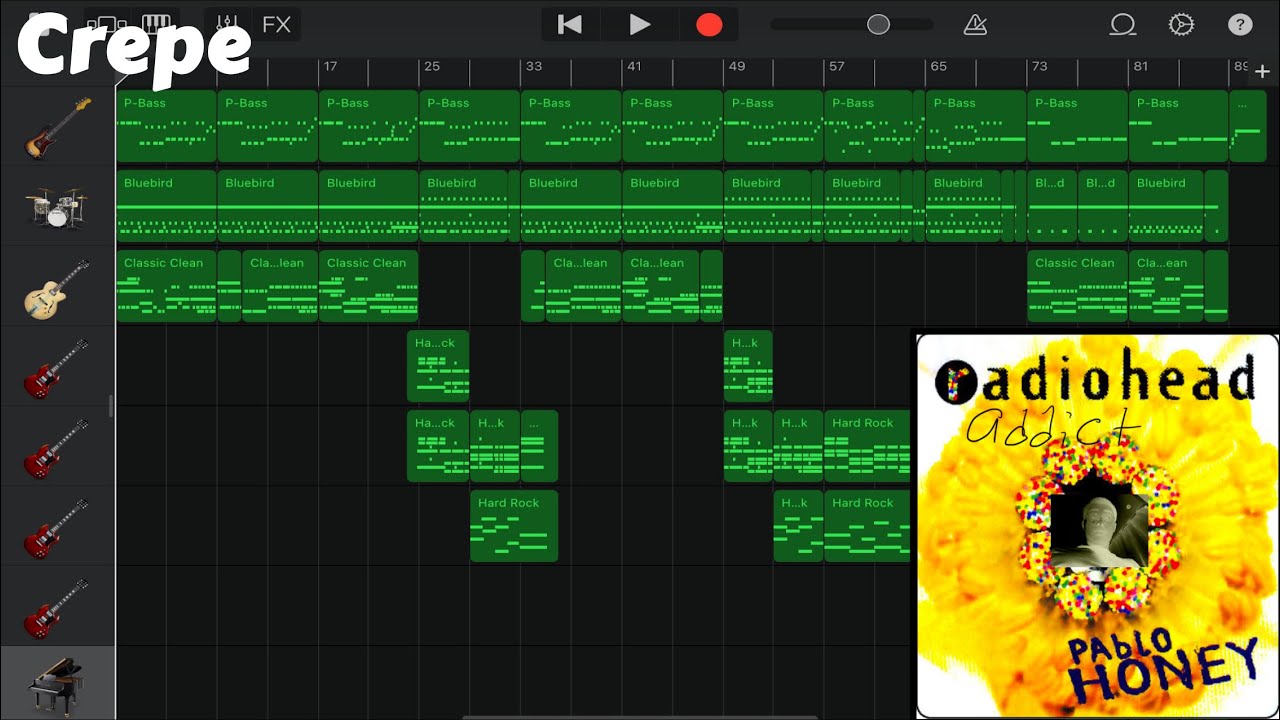Select the Bluebird drum region at bar 65

pos(964,206)
